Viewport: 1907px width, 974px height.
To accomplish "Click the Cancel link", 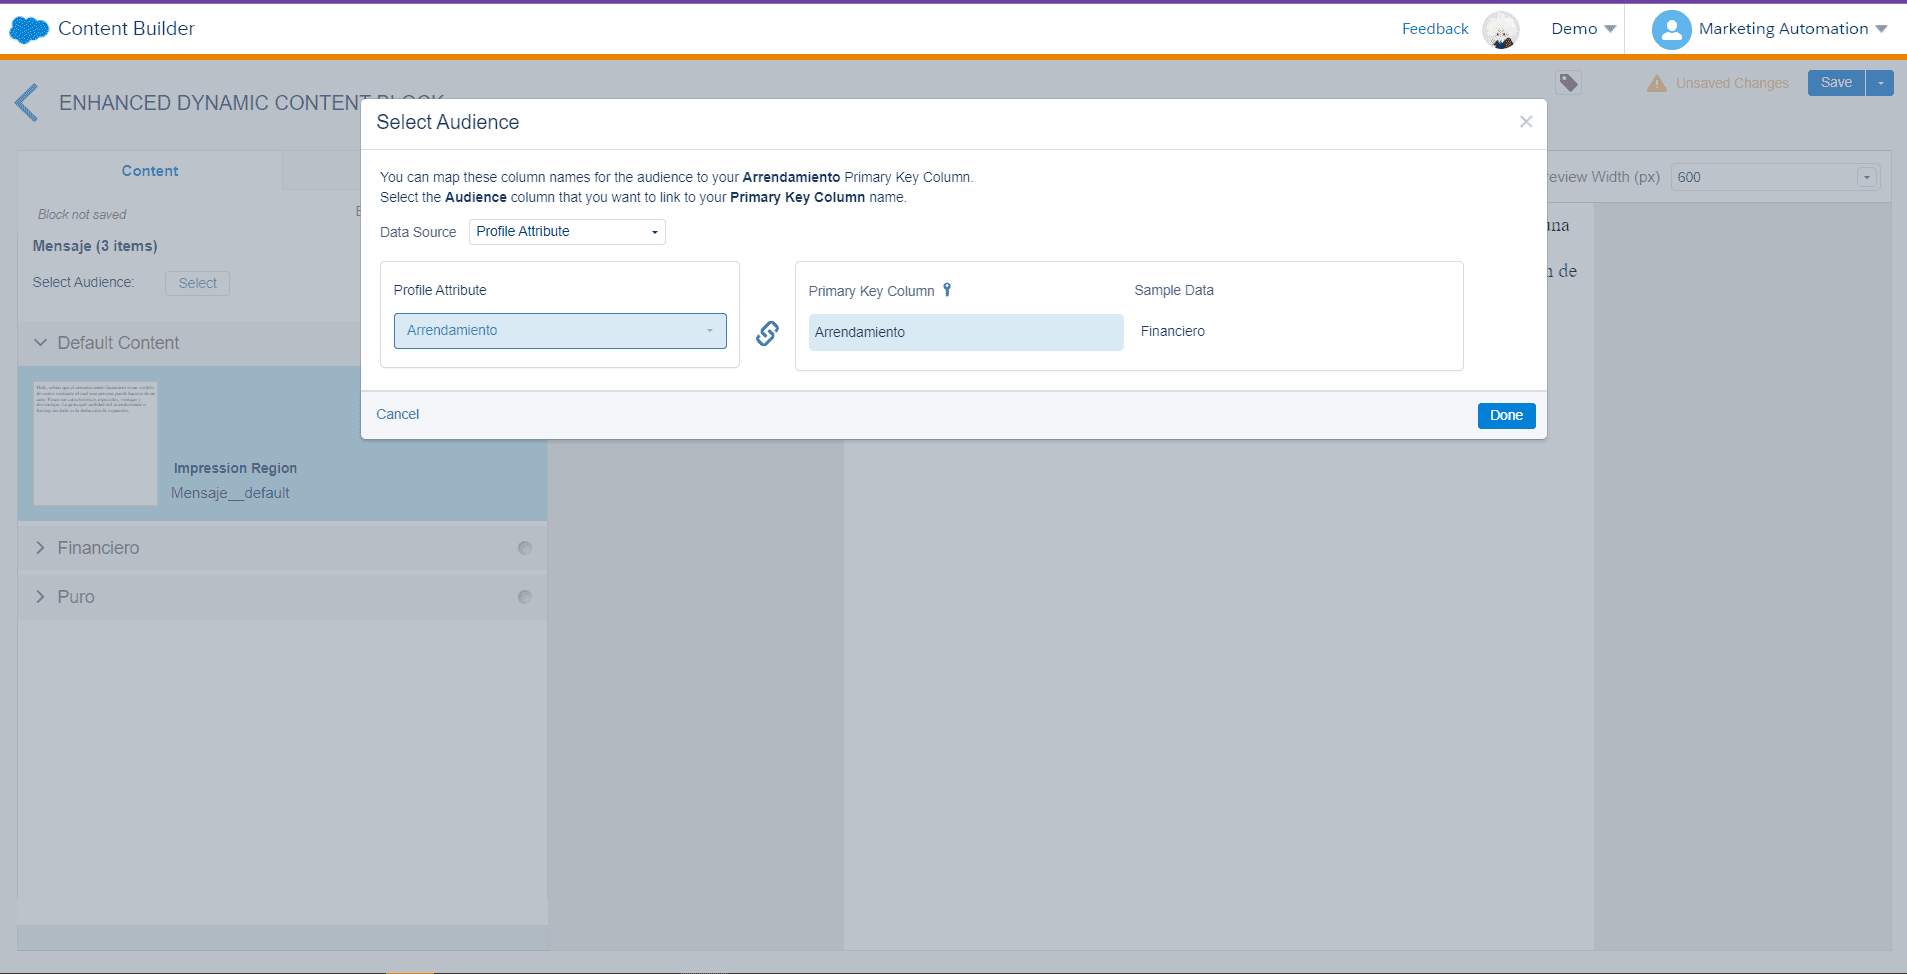I will 397,414.
